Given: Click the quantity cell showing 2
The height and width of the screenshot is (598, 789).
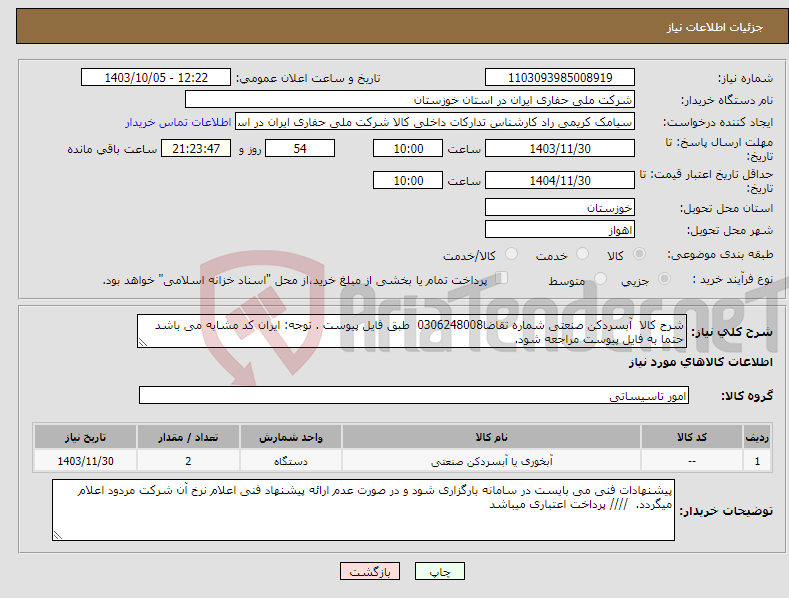Looking at the screenshot, I should [188, 461].
